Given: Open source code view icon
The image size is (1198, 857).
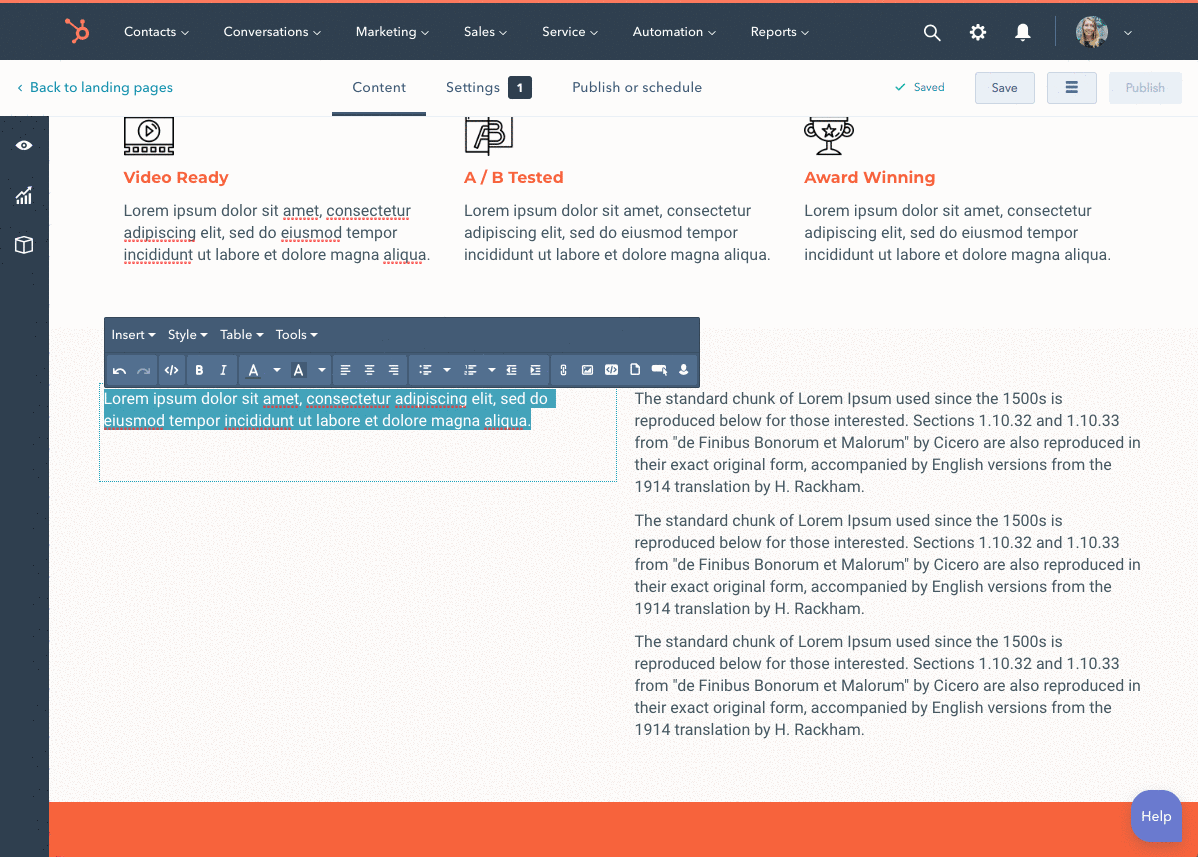Looking at the screenshot, I should click(171, 370).
